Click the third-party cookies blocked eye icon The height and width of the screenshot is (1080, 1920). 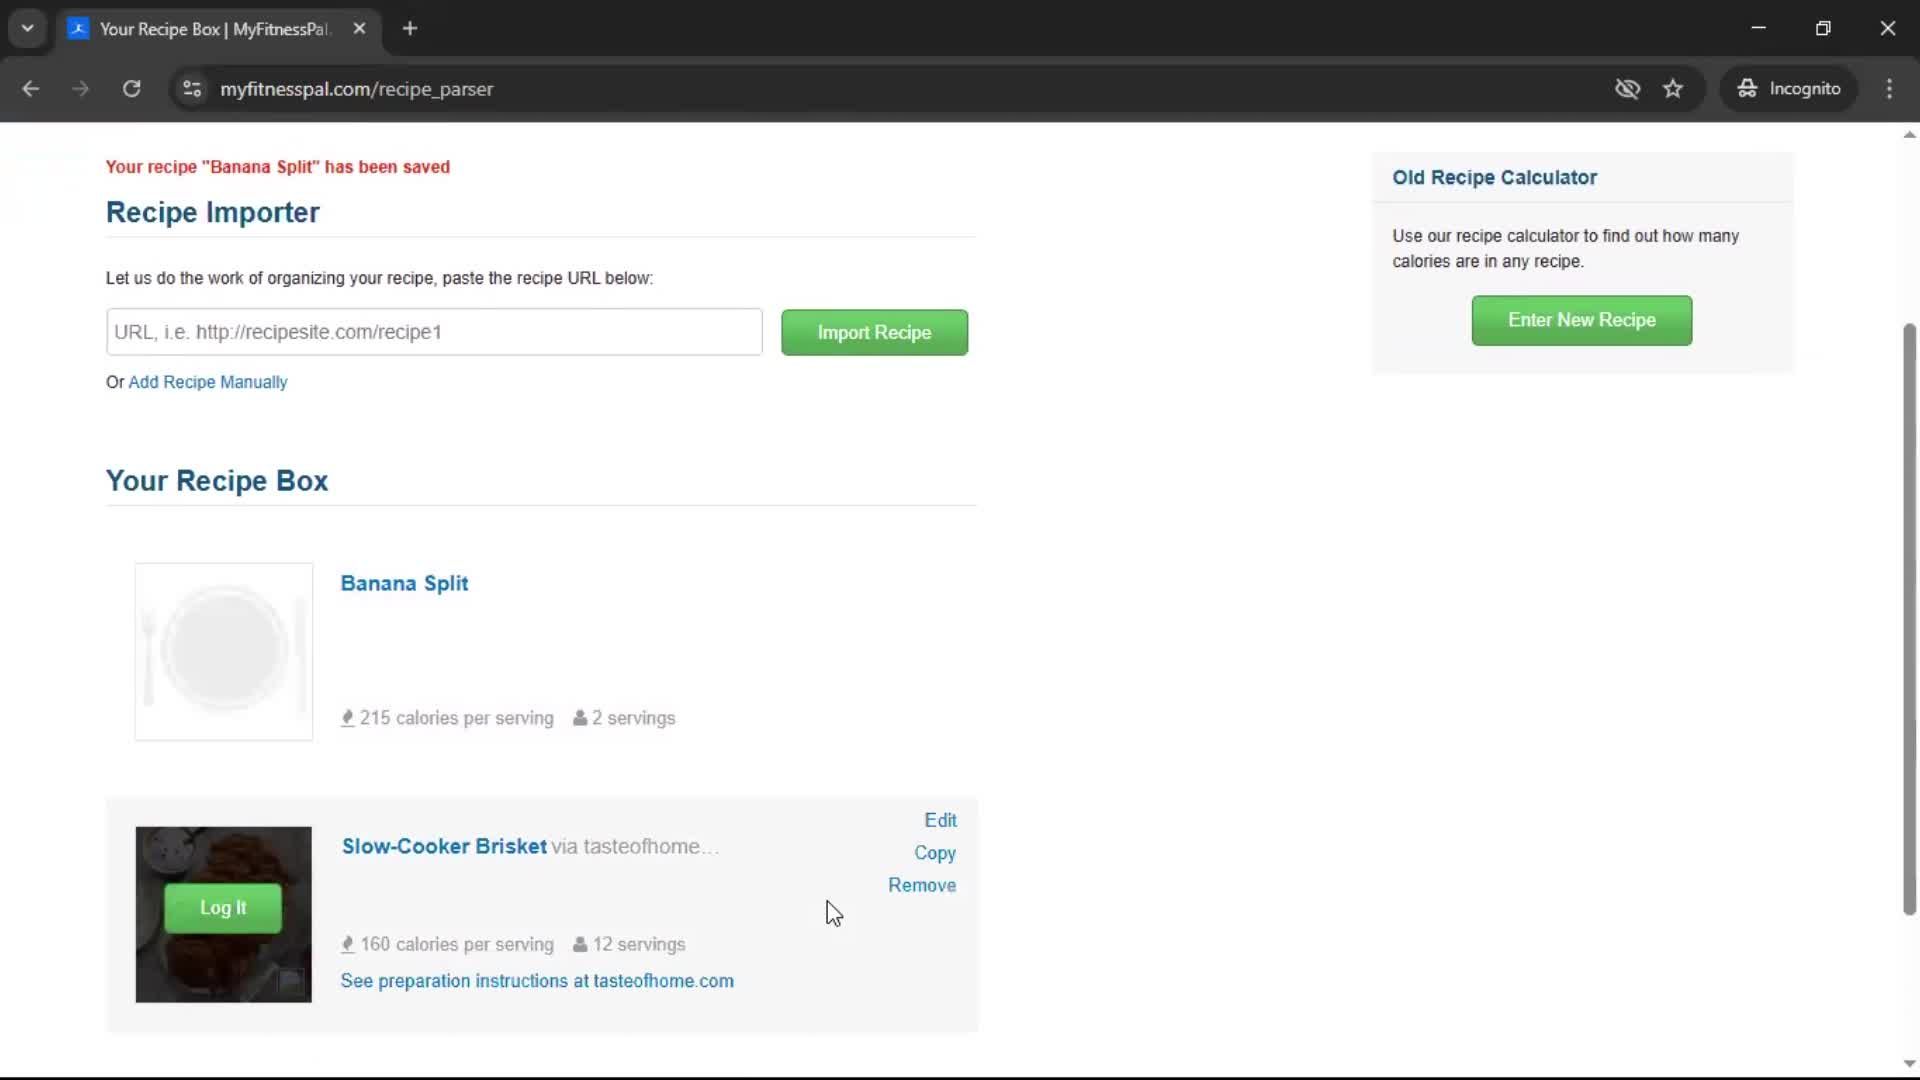coord(1627,89)
